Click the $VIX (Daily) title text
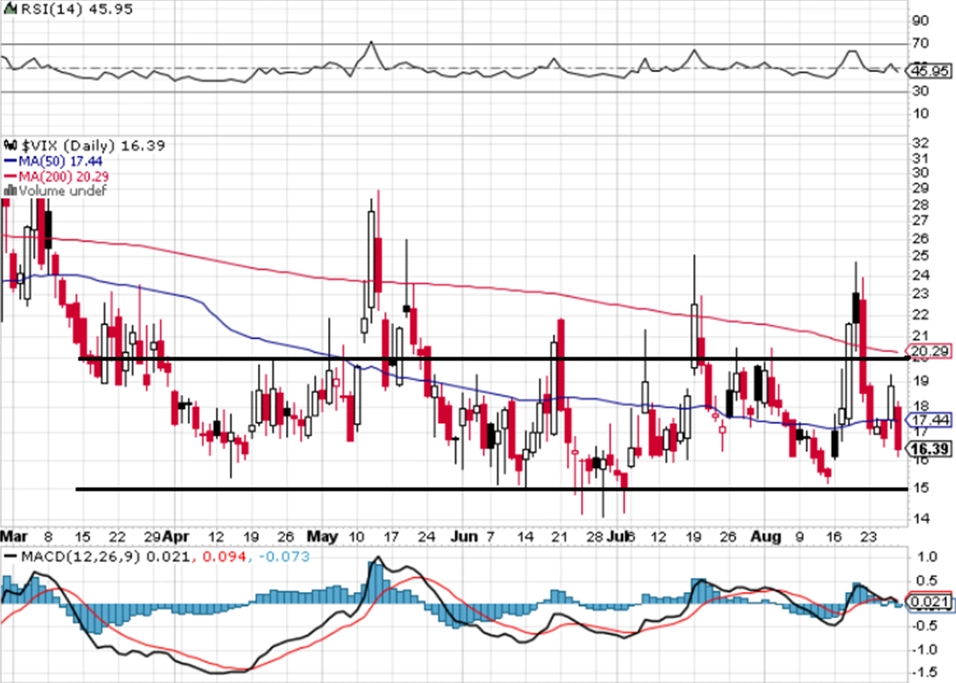Viewport: 956px width, 683px height. [68, 145]
